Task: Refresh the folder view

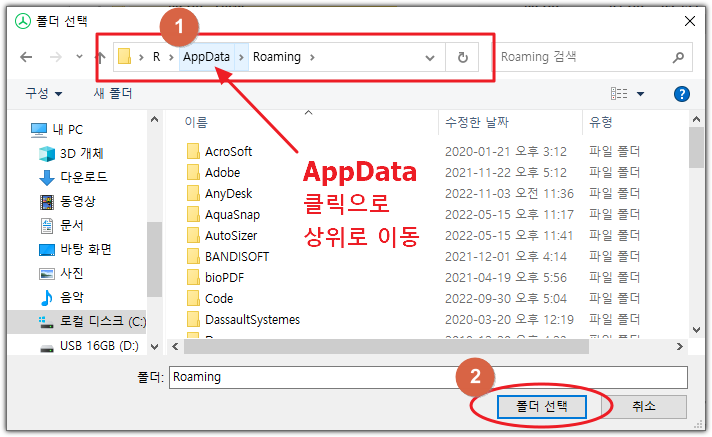Action: [462, 57]
